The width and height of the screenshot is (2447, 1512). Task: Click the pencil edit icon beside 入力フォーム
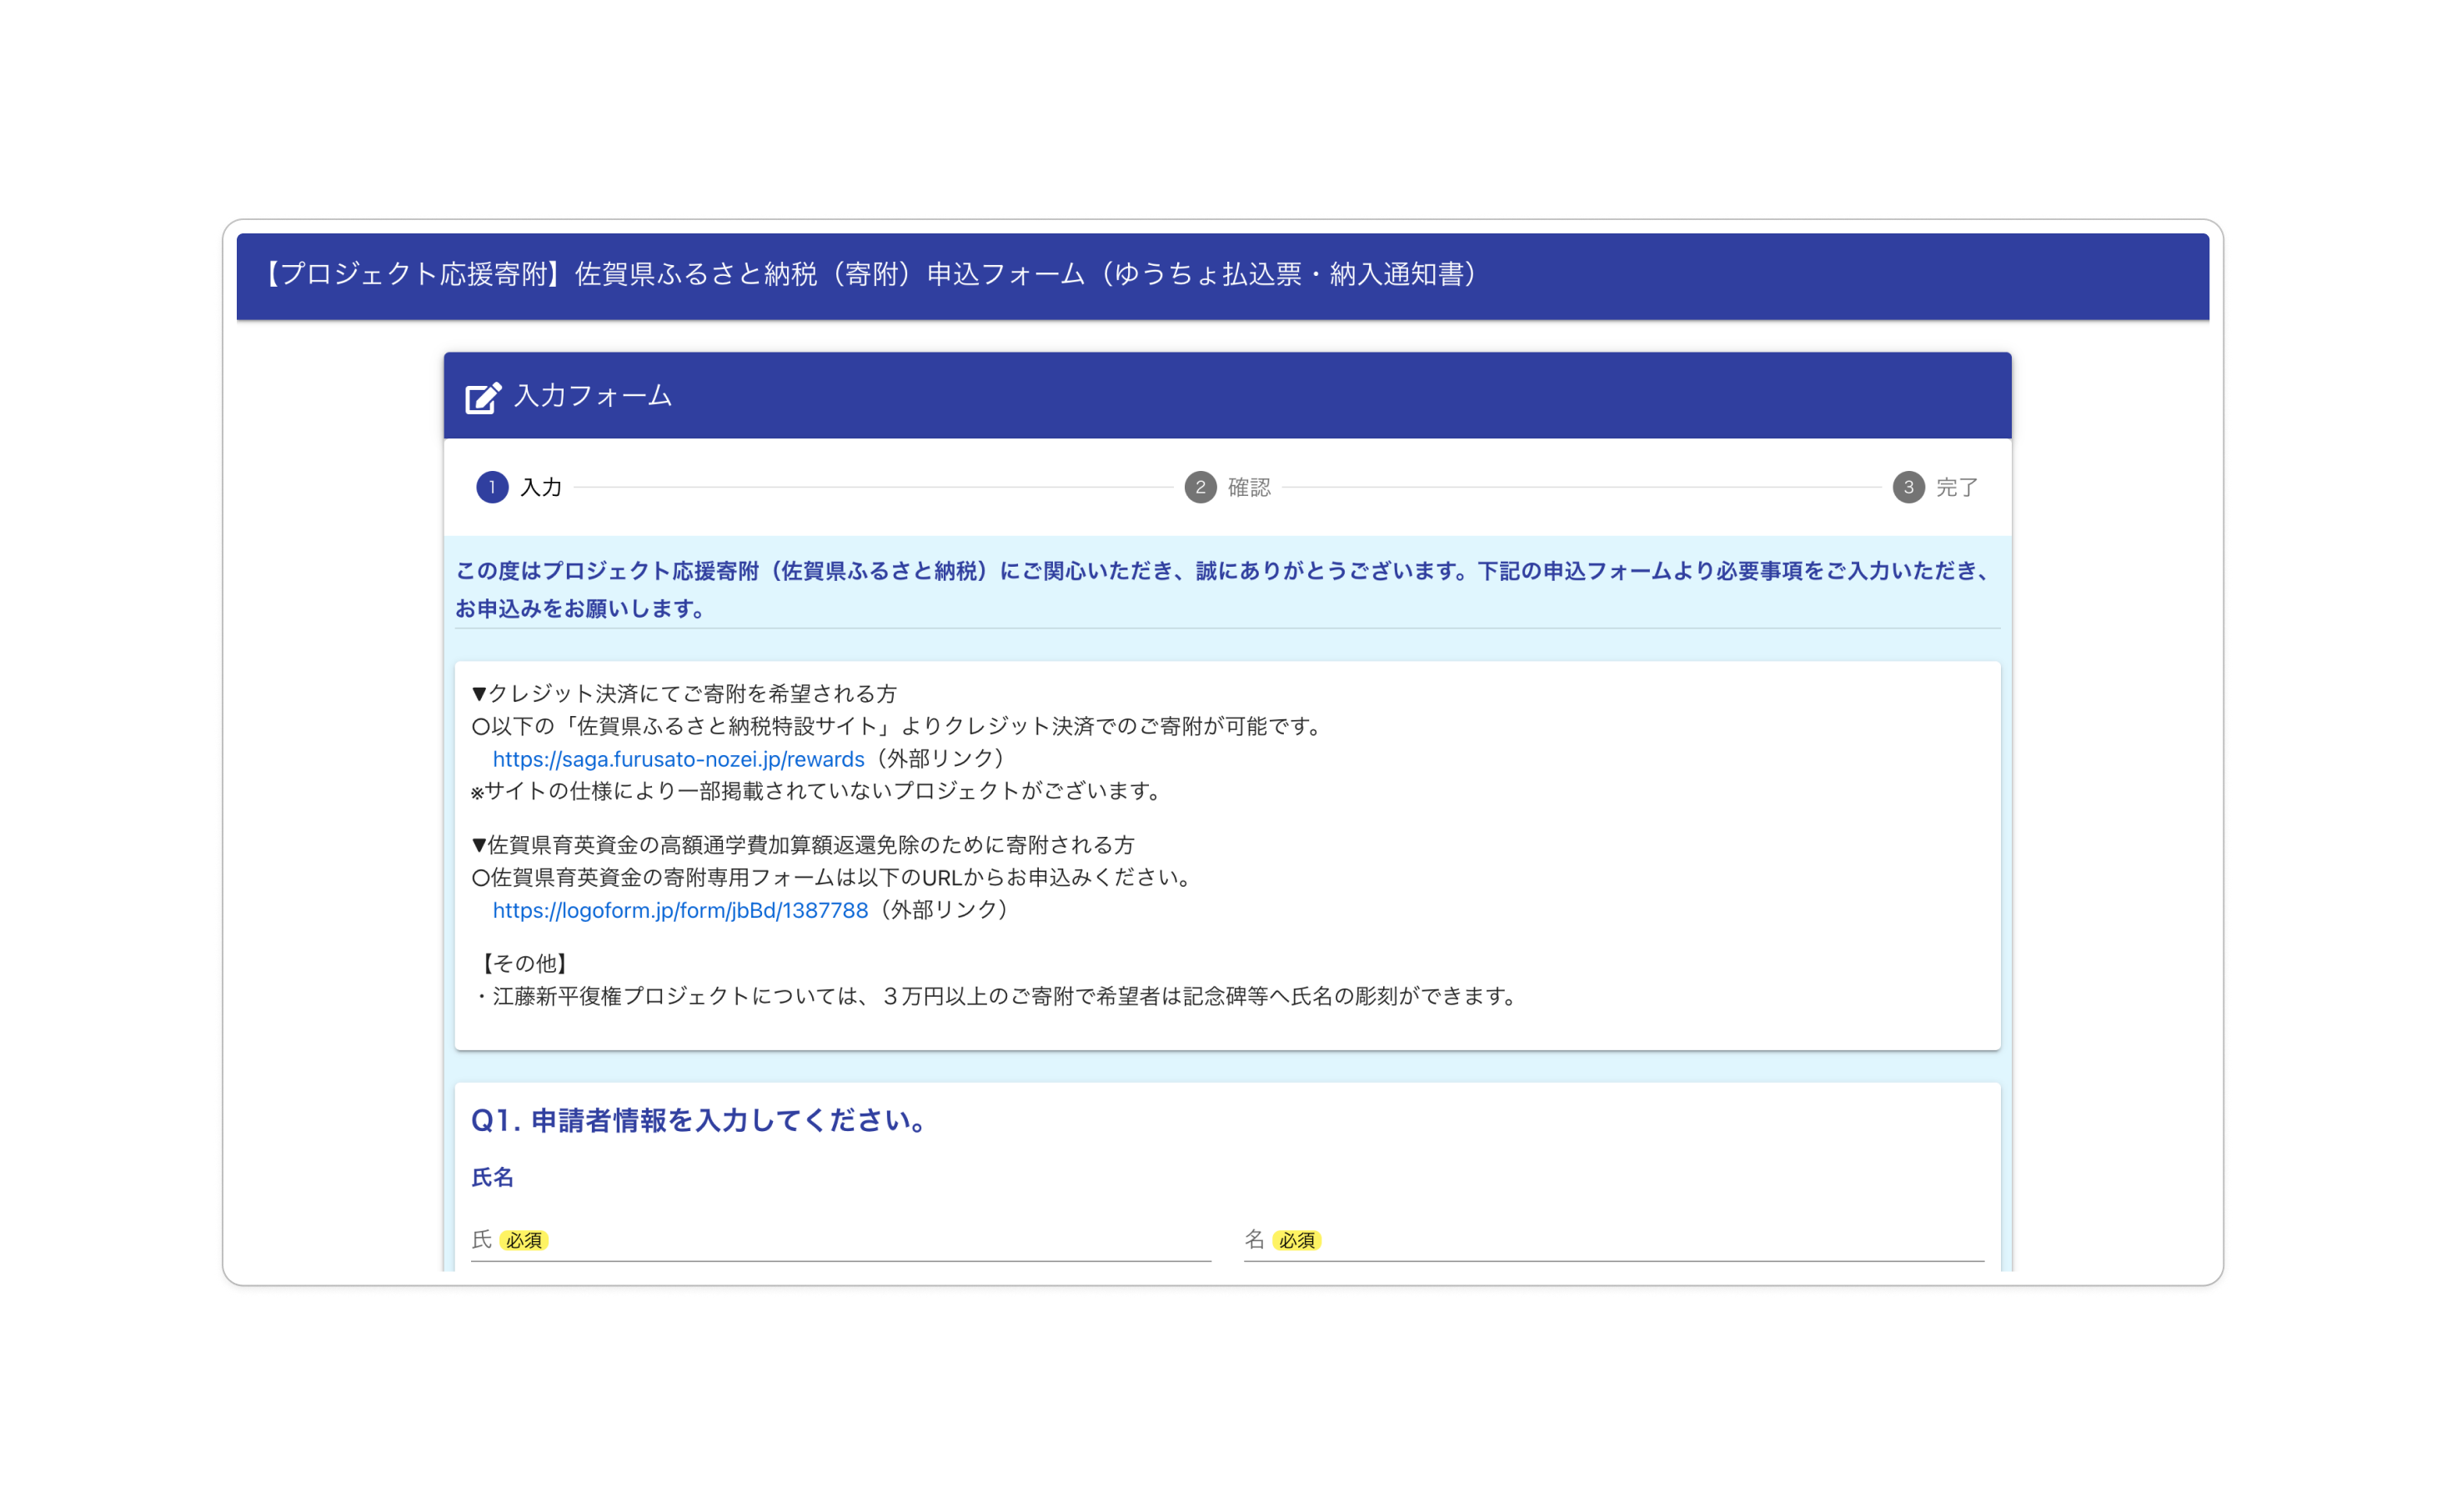point(483,397)
